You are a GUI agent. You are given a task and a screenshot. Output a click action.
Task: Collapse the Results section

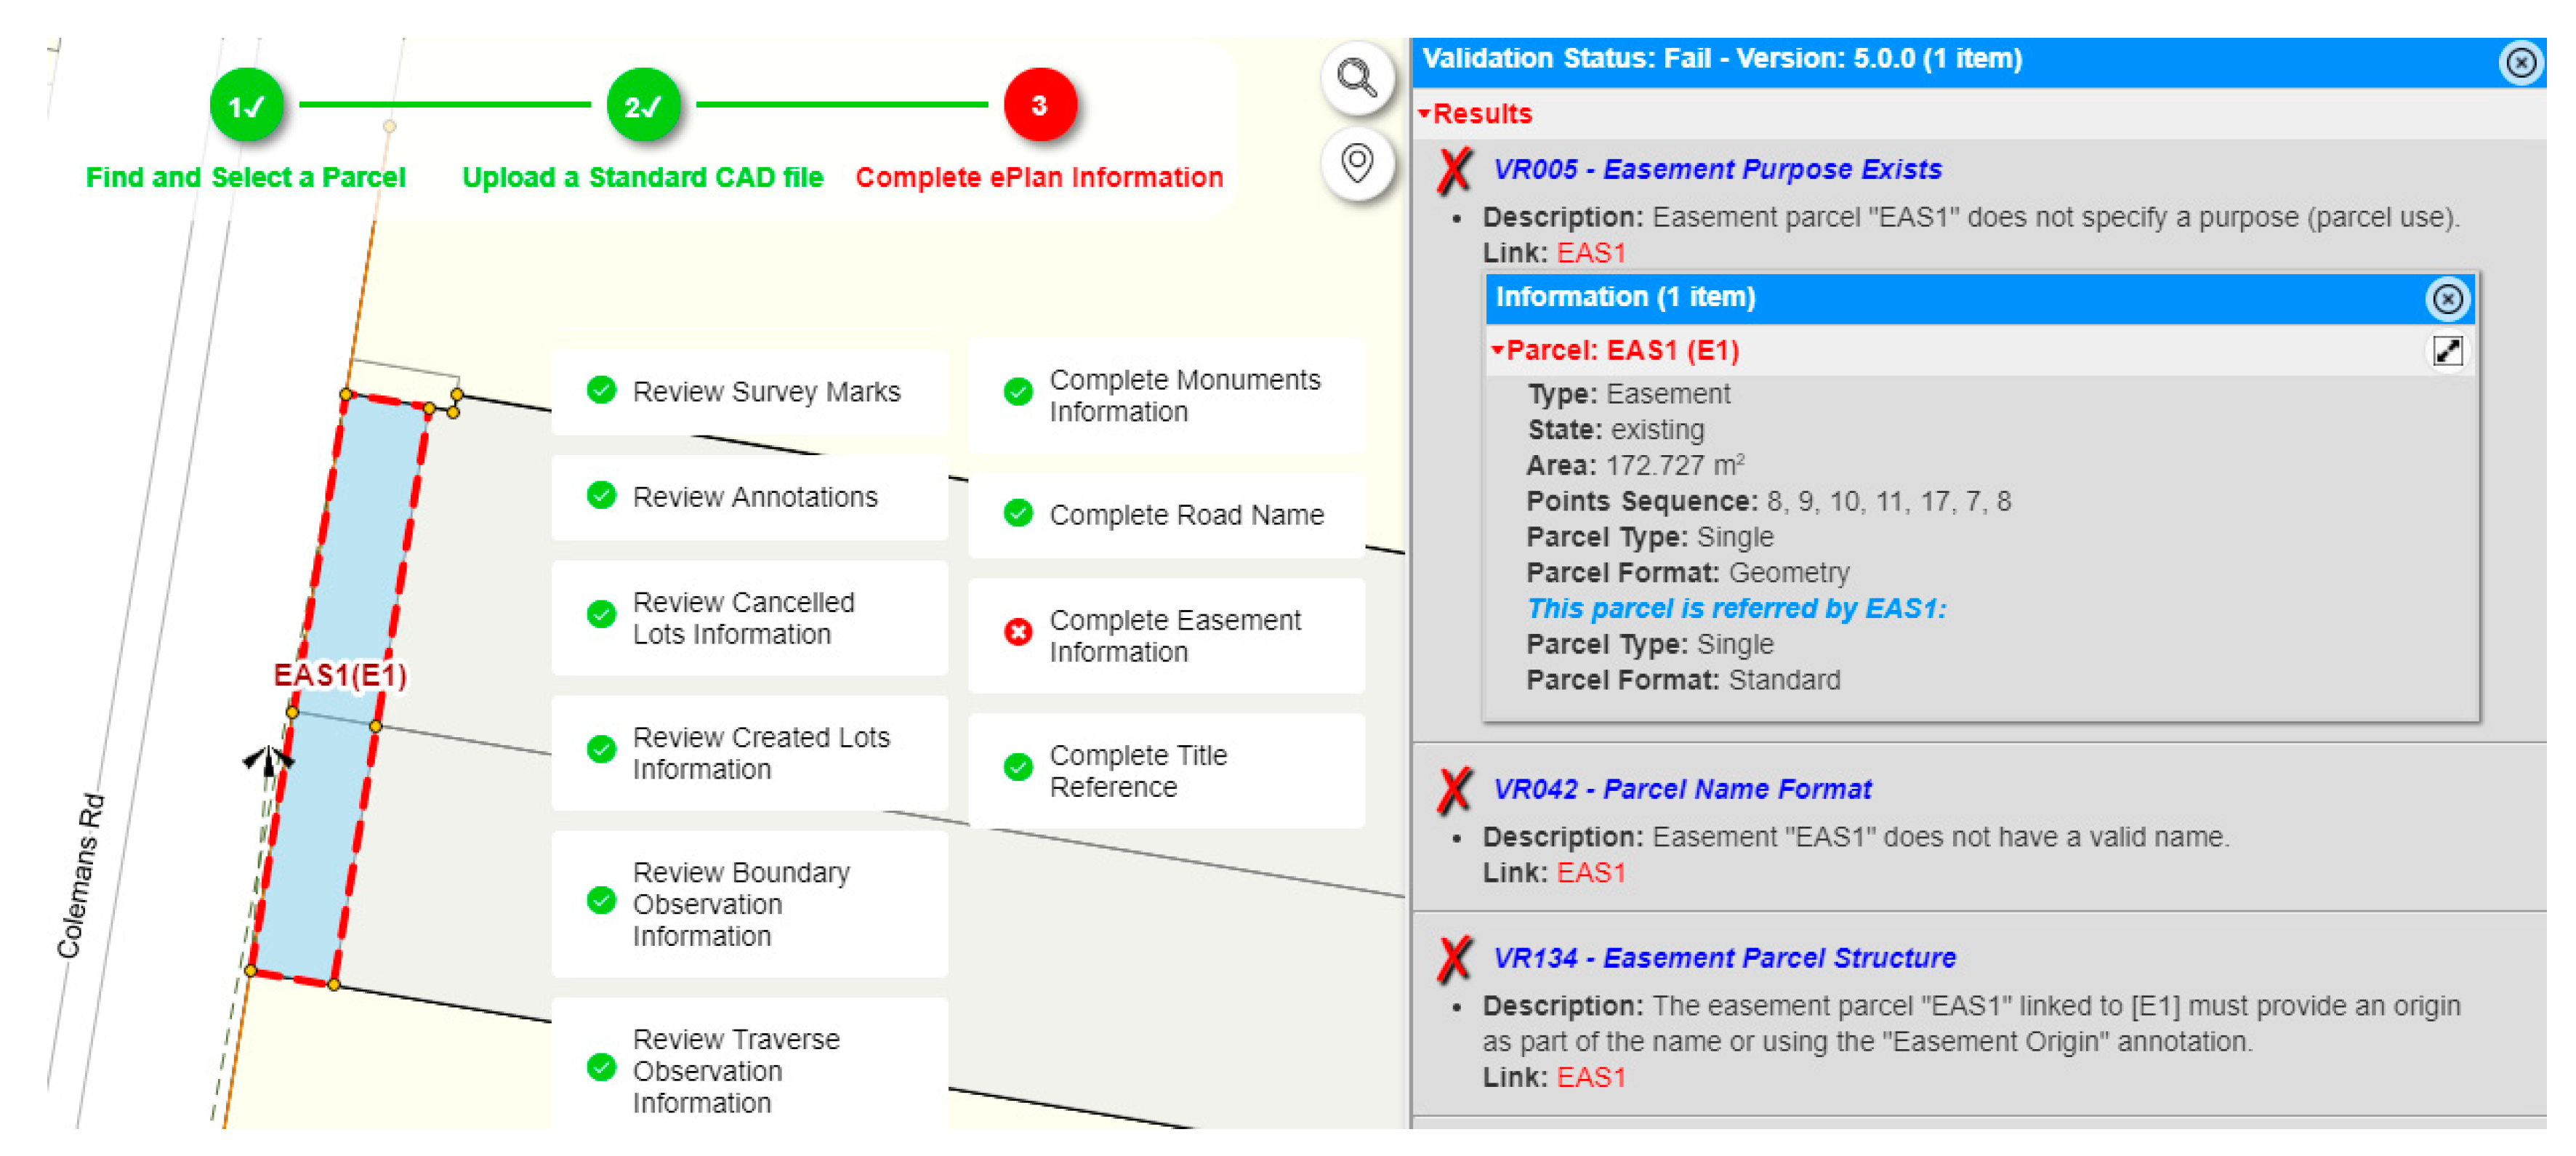[1425, 114]
